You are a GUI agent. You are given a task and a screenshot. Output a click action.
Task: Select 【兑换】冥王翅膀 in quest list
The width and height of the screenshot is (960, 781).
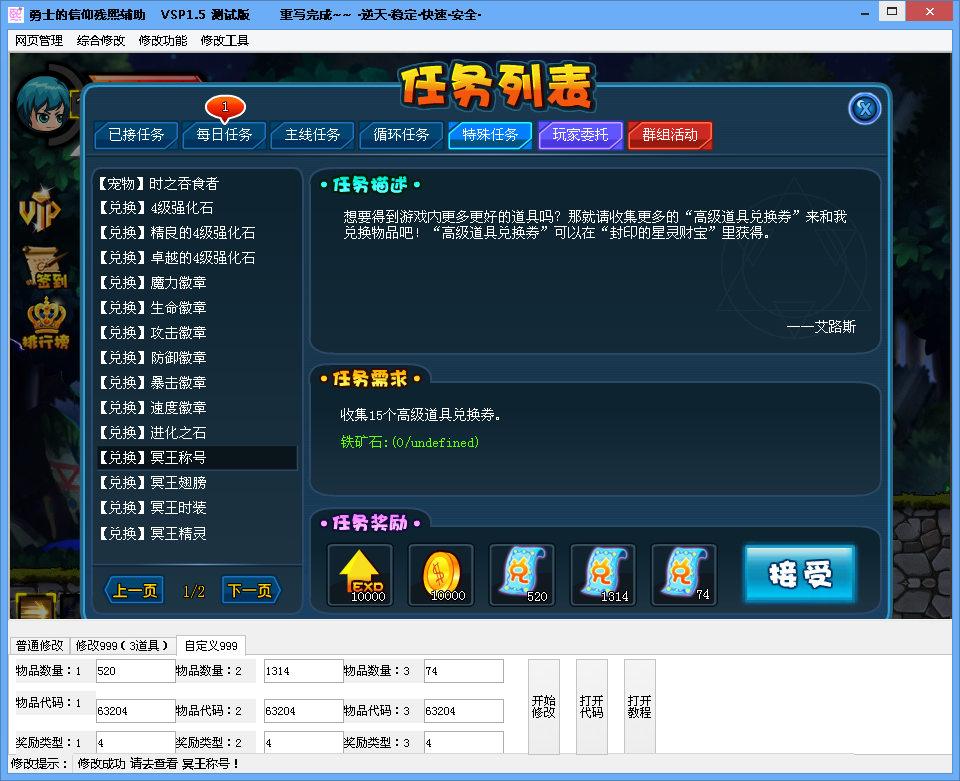coord(152,483)
